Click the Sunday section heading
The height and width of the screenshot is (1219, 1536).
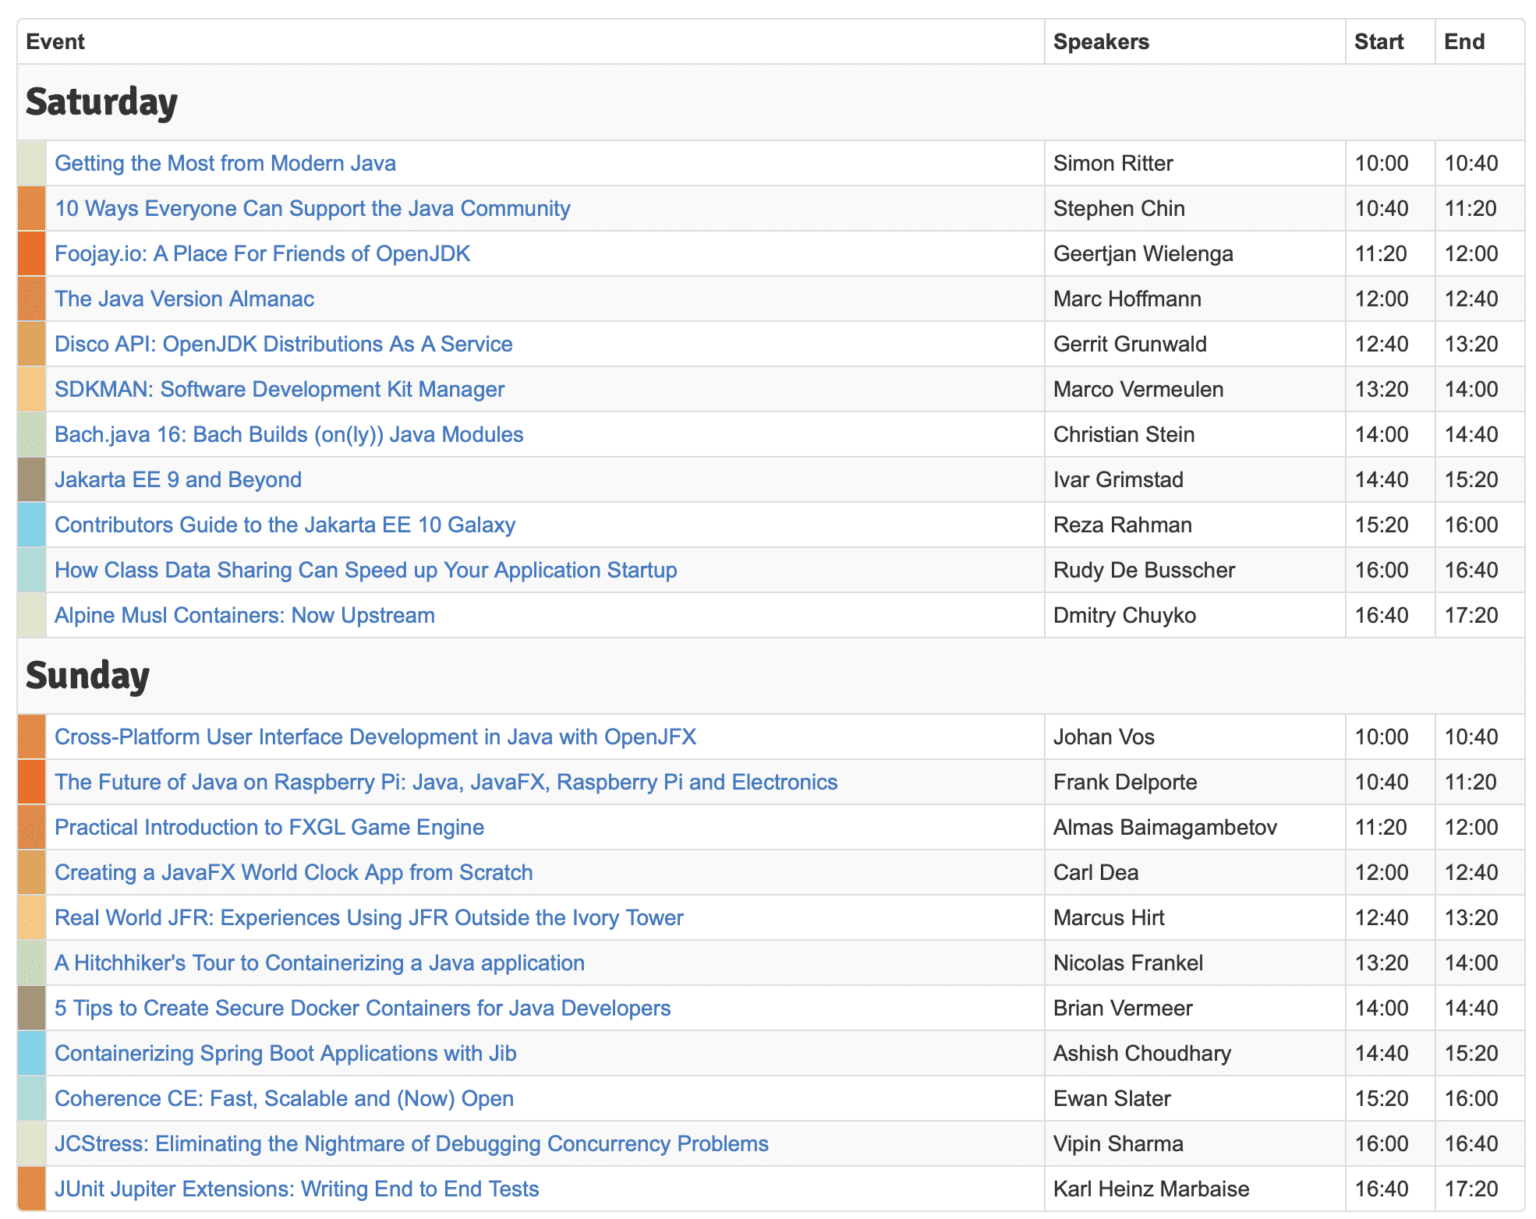tap(87, 676)
